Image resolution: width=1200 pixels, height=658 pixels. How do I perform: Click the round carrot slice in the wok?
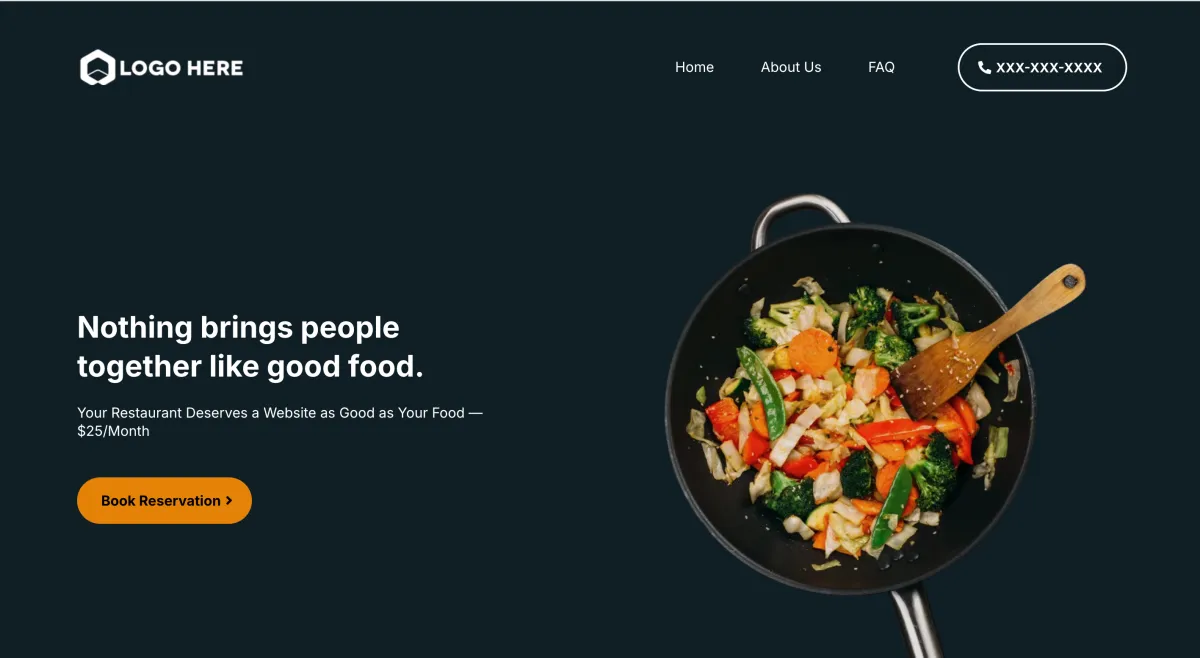813,352
